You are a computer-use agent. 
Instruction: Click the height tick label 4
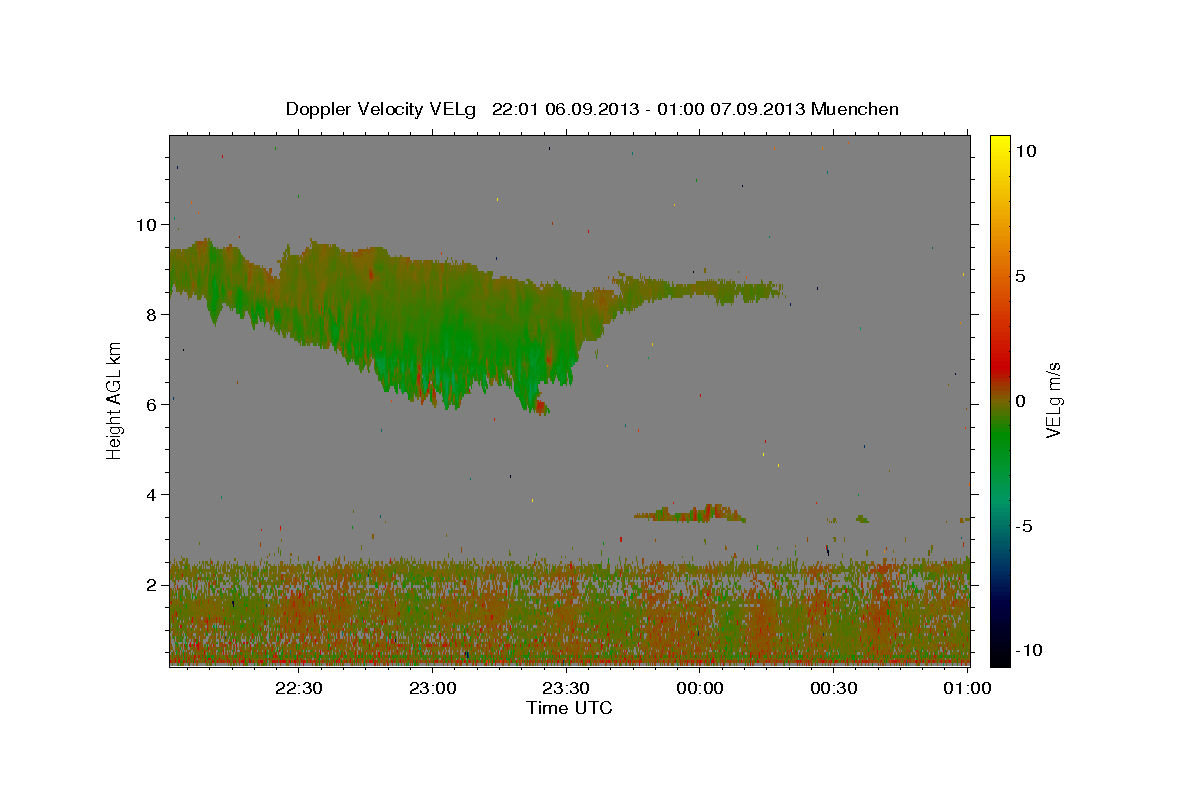pos(152,494)
